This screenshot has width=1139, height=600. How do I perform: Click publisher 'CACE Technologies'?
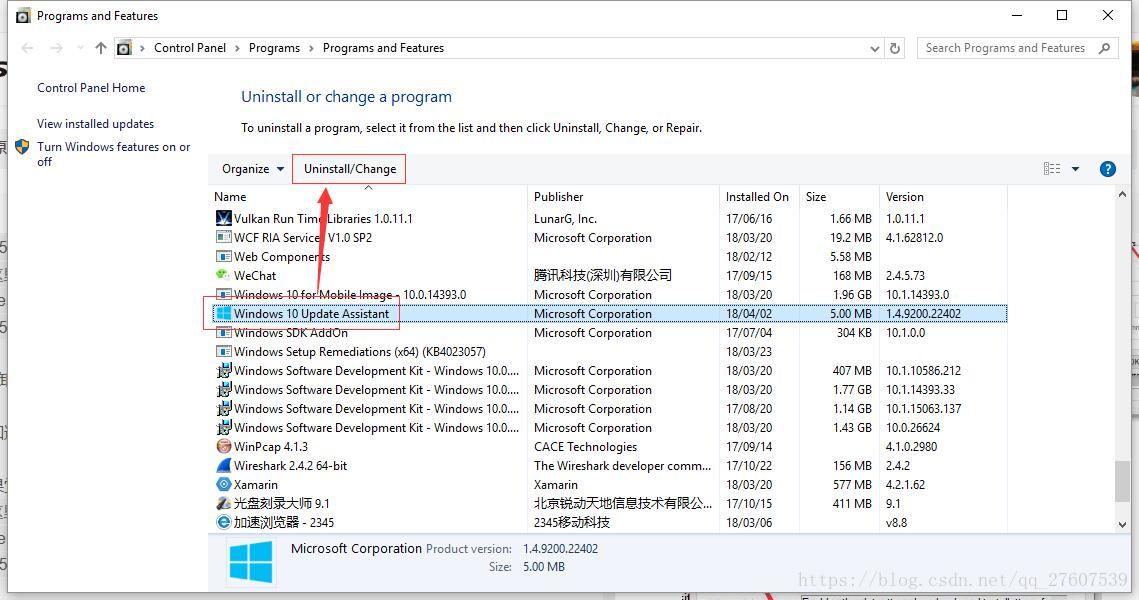[585, 447]
